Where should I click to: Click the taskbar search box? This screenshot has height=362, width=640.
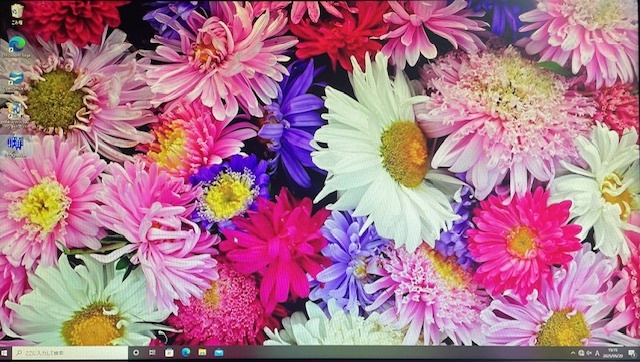(70, 353)
